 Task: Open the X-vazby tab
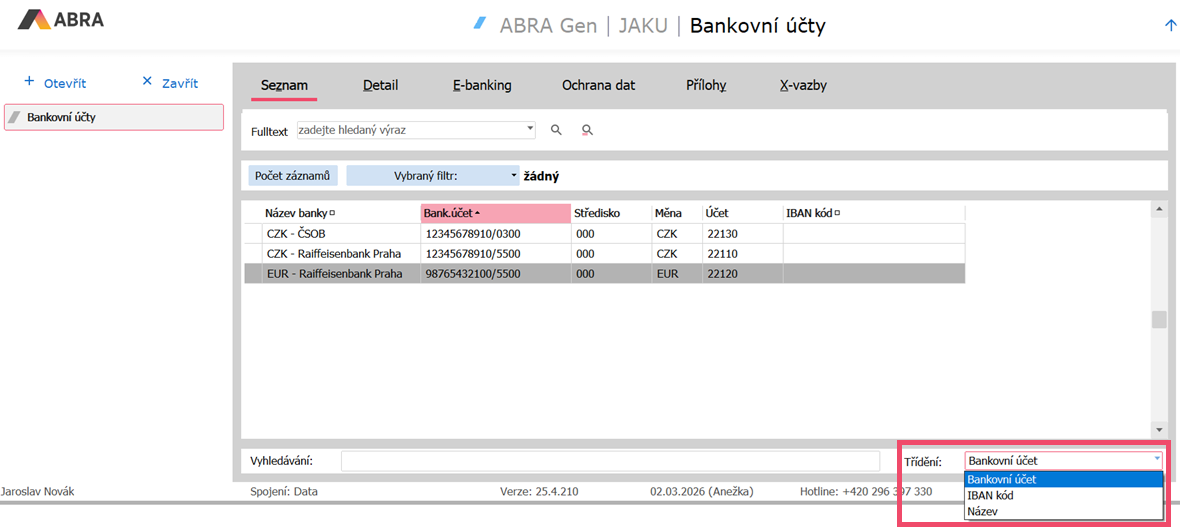[x=803, y=85]
